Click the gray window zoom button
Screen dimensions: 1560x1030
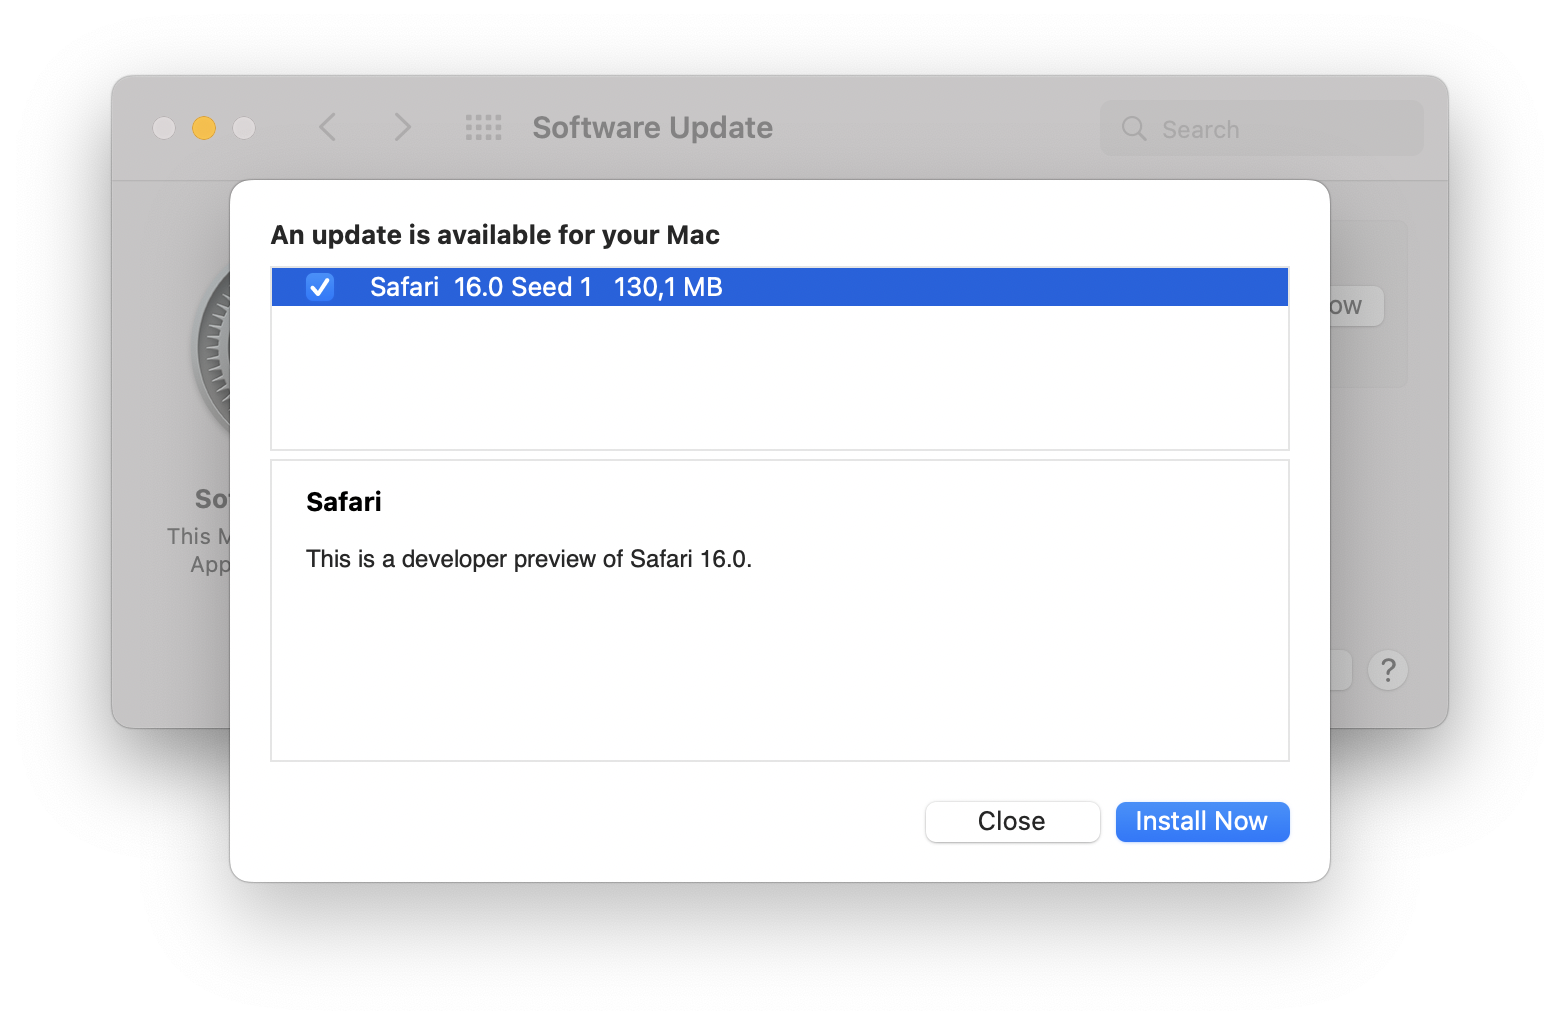[244, 128]
